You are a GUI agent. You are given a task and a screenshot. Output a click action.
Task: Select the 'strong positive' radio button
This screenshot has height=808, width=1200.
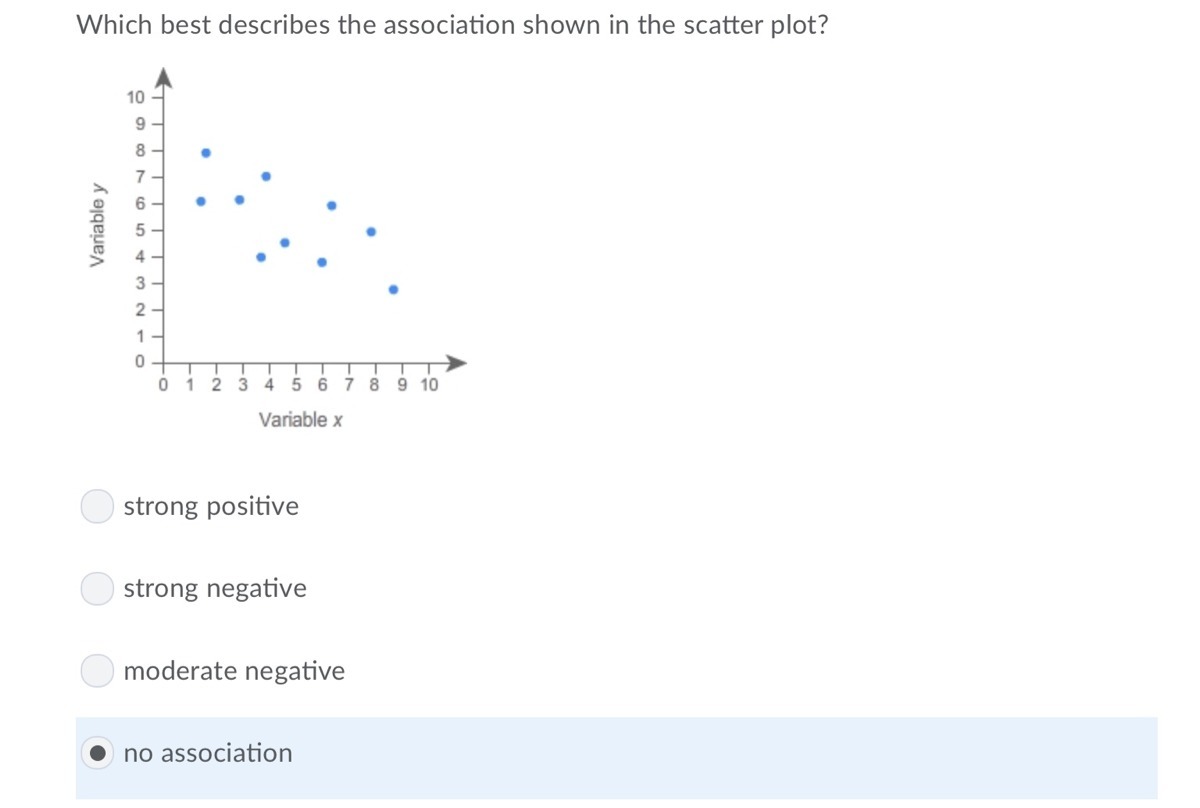[x=97, y=506]
